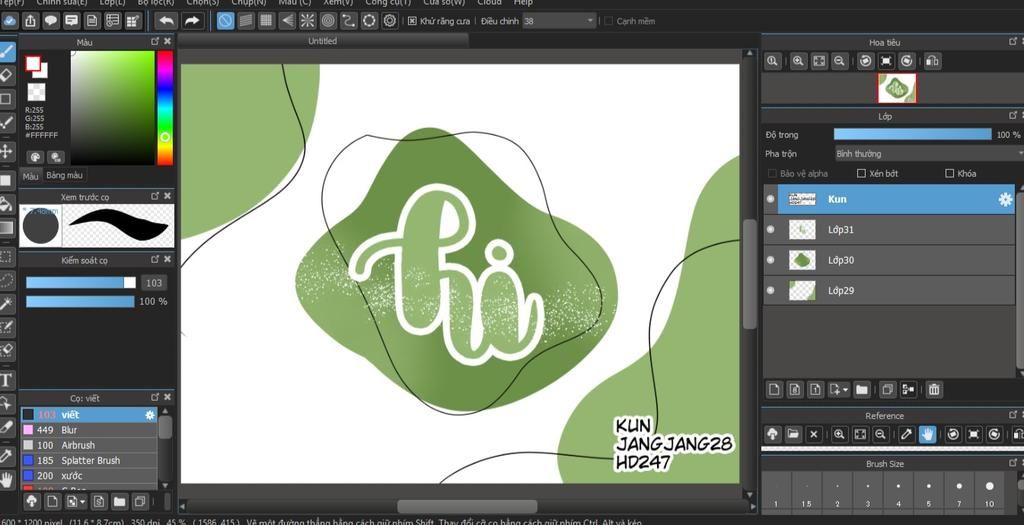
Task: Click the export share icon in top toolbar
Action: point(30,21)
